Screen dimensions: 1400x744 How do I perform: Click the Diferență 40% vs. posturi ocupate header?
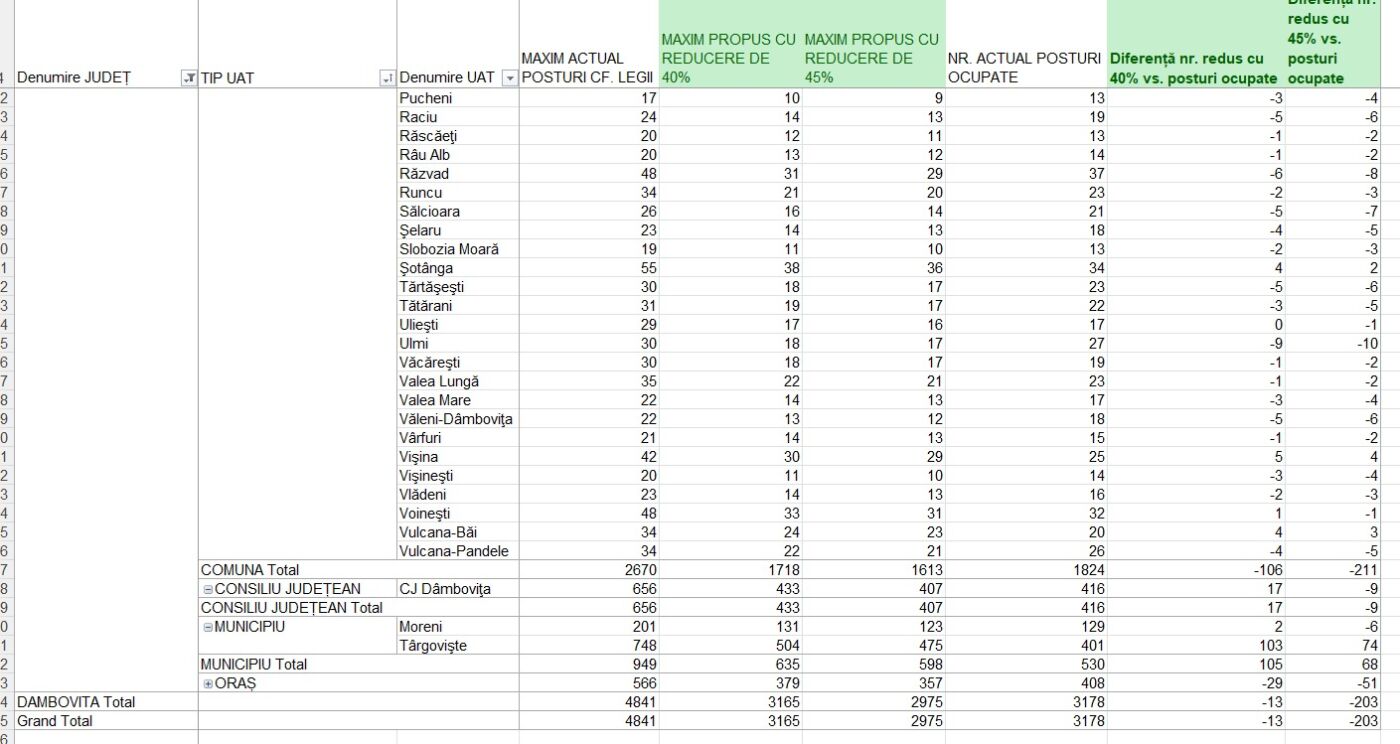(x=1194, y=68)
